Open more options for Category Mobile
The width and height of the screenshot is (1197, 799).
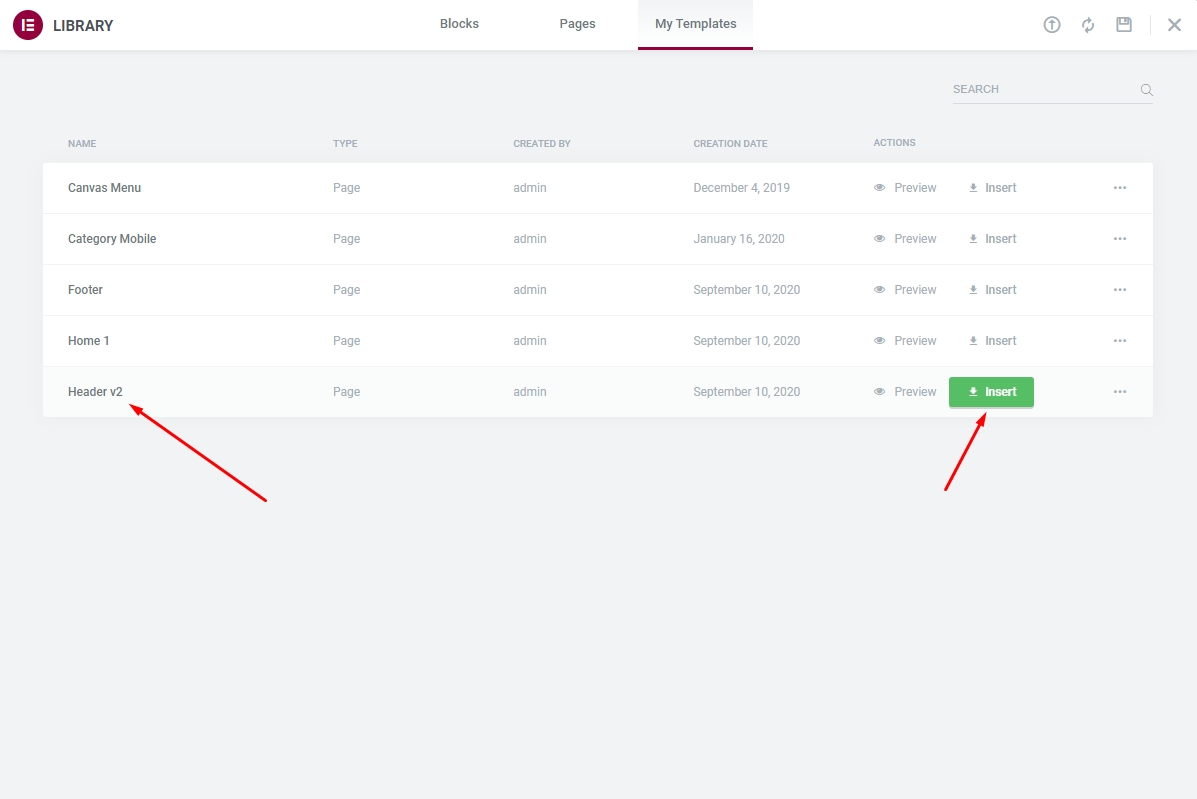(x=1120, y=239)
